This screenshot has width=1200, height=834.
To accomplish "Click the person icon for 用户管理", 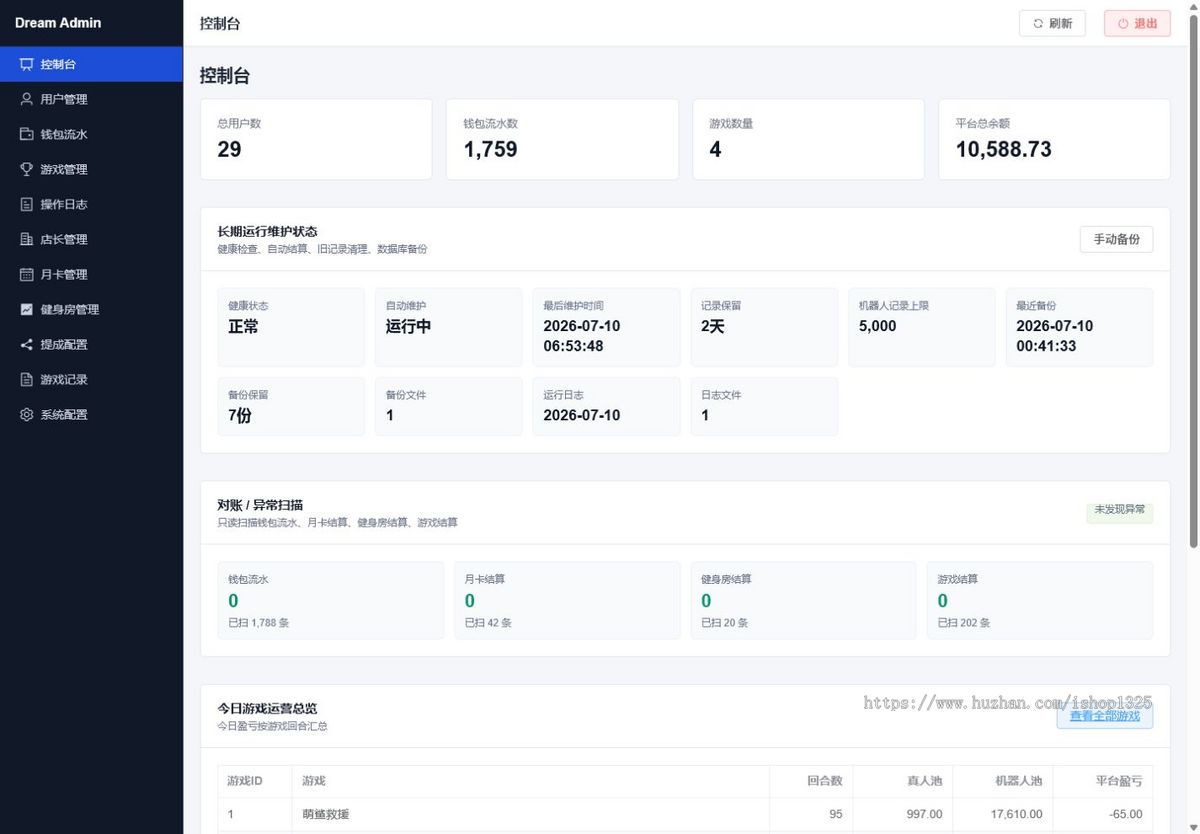I will click(27, 99).
